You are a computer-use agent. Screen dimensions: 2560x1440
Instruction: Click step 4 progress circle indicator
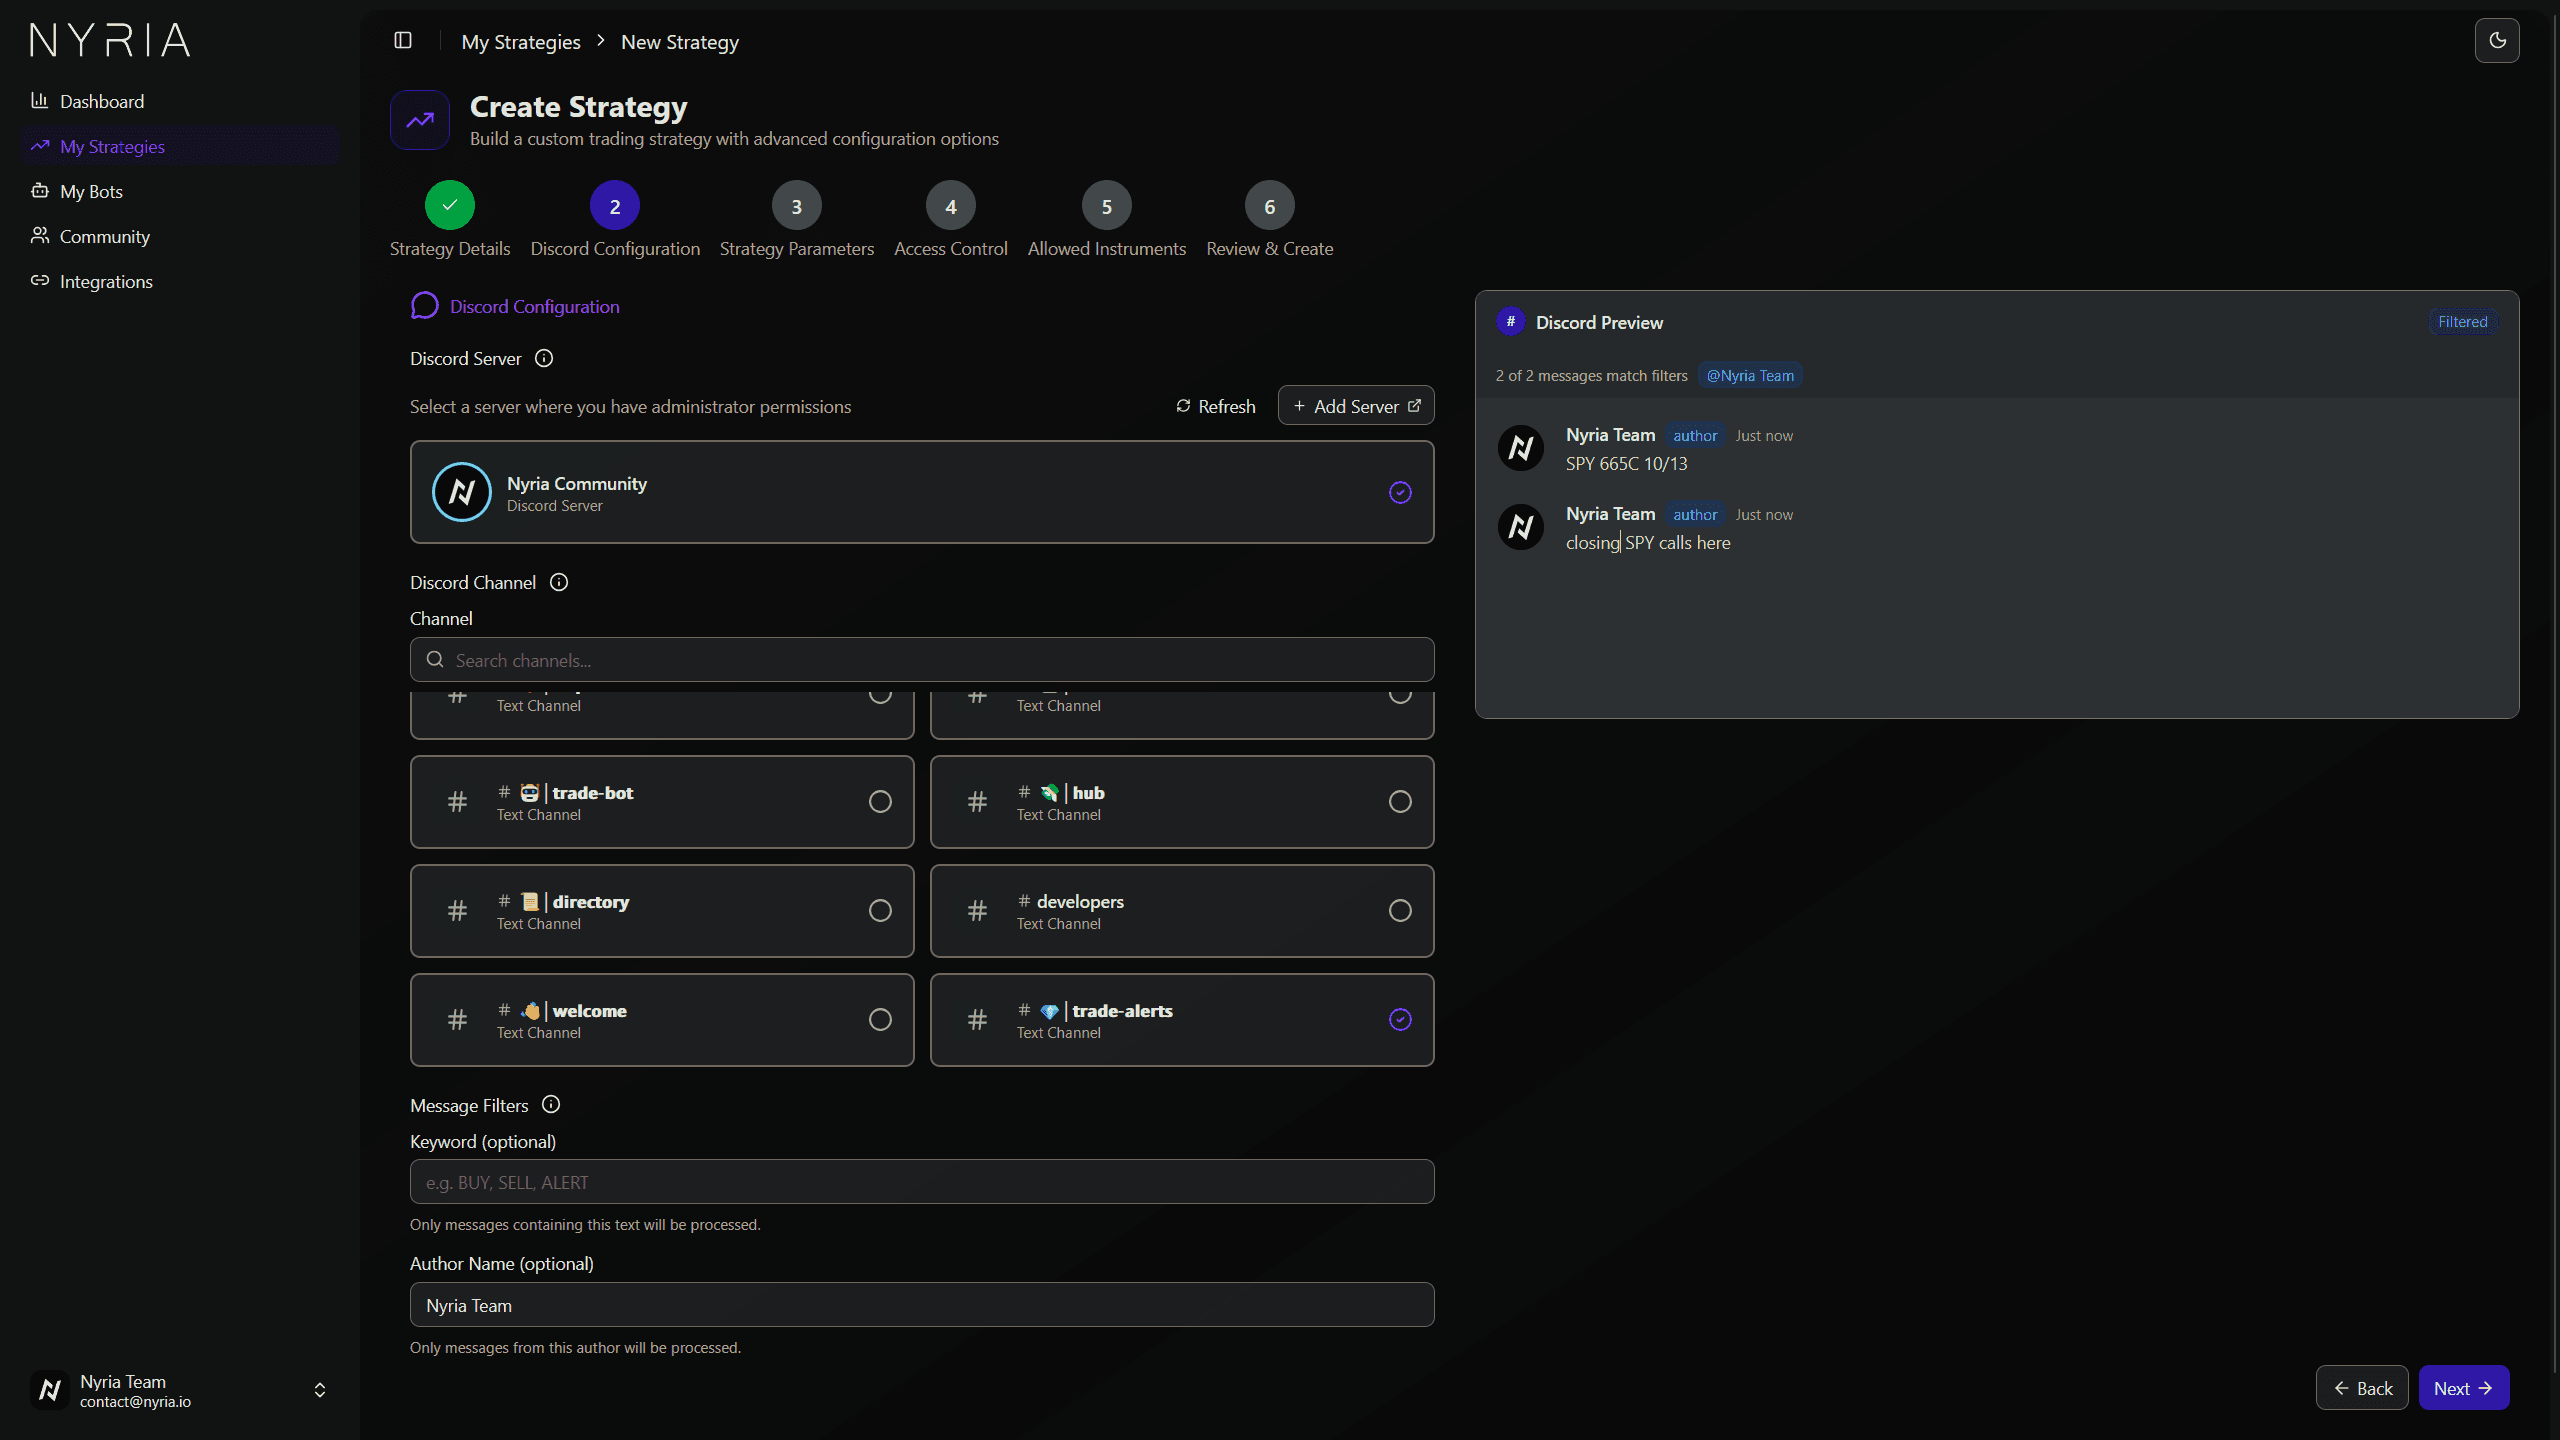tap(951, 206)
